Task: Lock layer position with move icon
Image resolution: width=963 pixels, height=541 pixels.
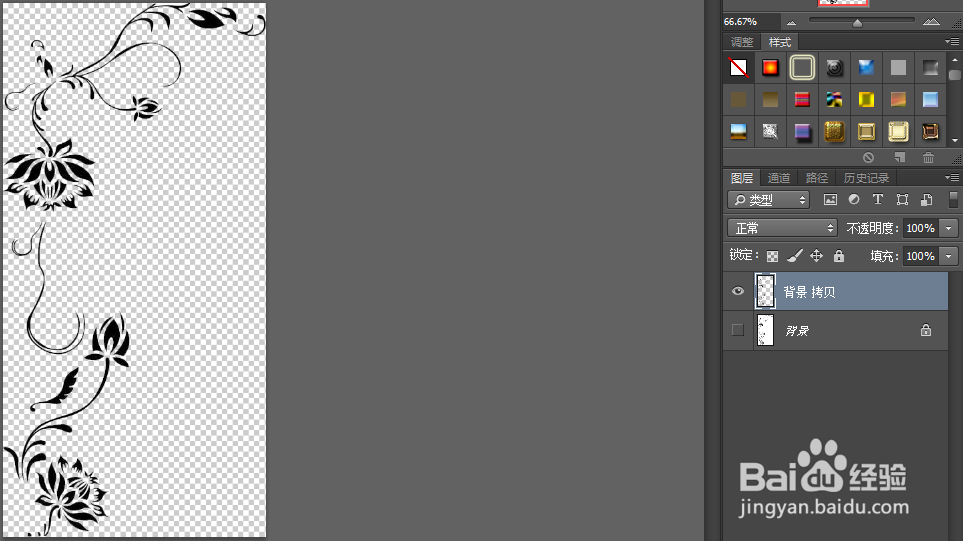Action: point(816,256)
